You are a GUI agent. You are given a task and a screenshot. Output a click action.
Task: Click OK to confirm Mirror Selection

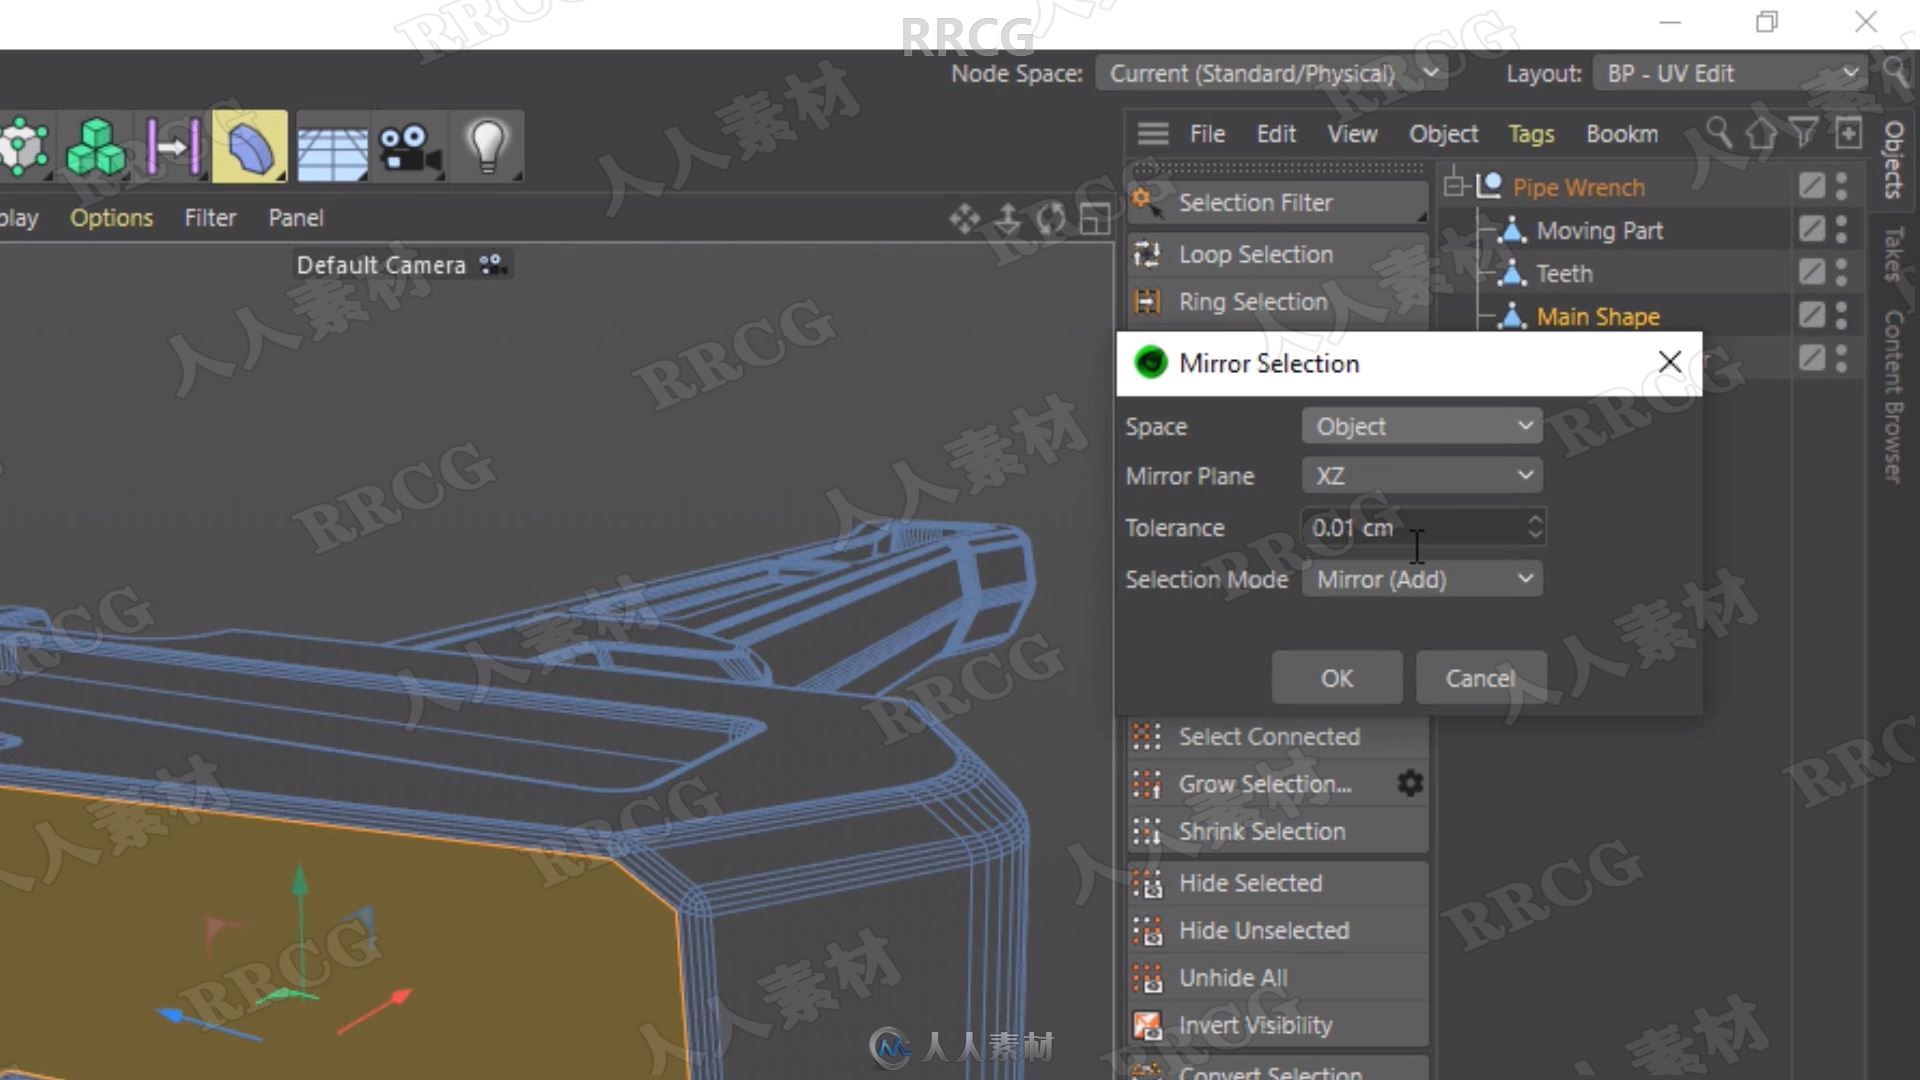(1336, 678)
